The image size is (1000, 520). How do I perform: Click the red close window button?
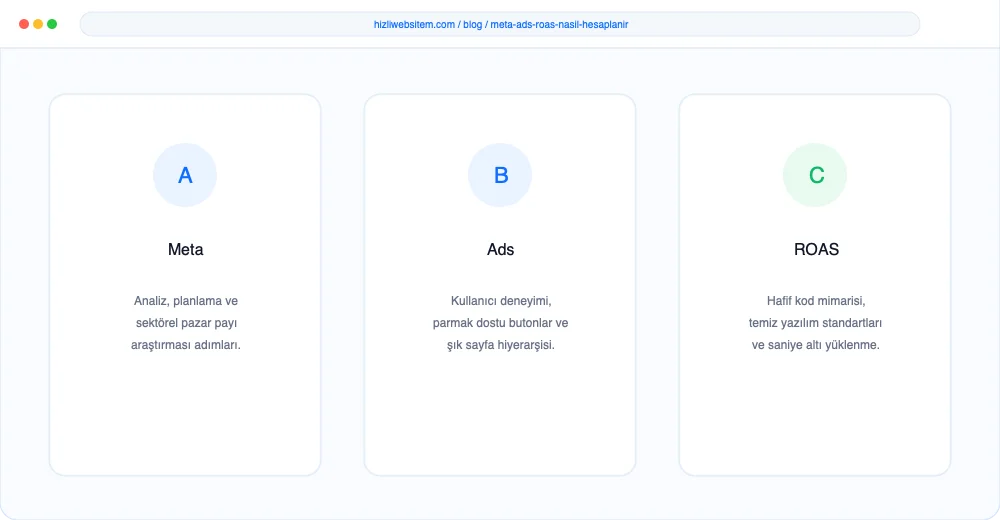tap(24, 24)
